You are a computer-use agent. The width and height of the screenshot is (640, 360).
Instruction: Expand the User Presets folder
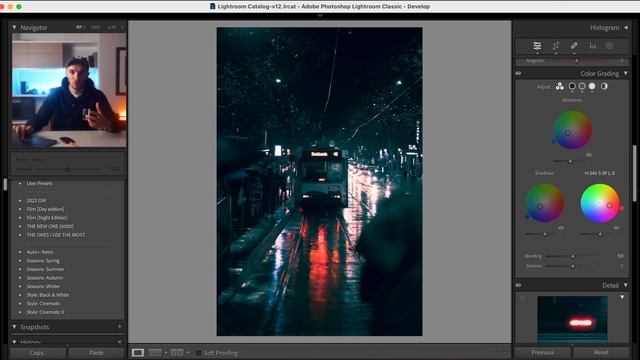(x=20, y=183)
